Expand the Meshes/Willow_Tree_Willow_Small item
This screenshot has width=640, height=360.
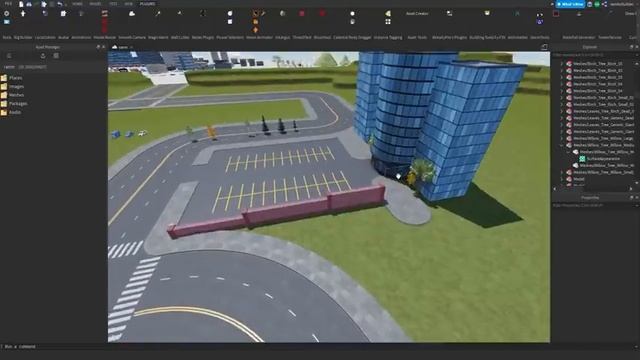[562, 172]
